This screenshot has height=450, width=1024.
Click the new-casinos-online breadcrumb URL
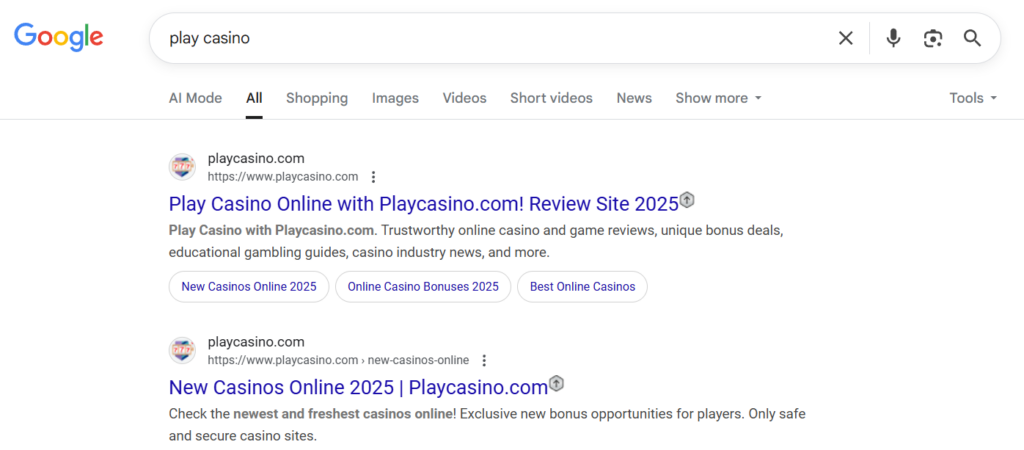(338, 360)
